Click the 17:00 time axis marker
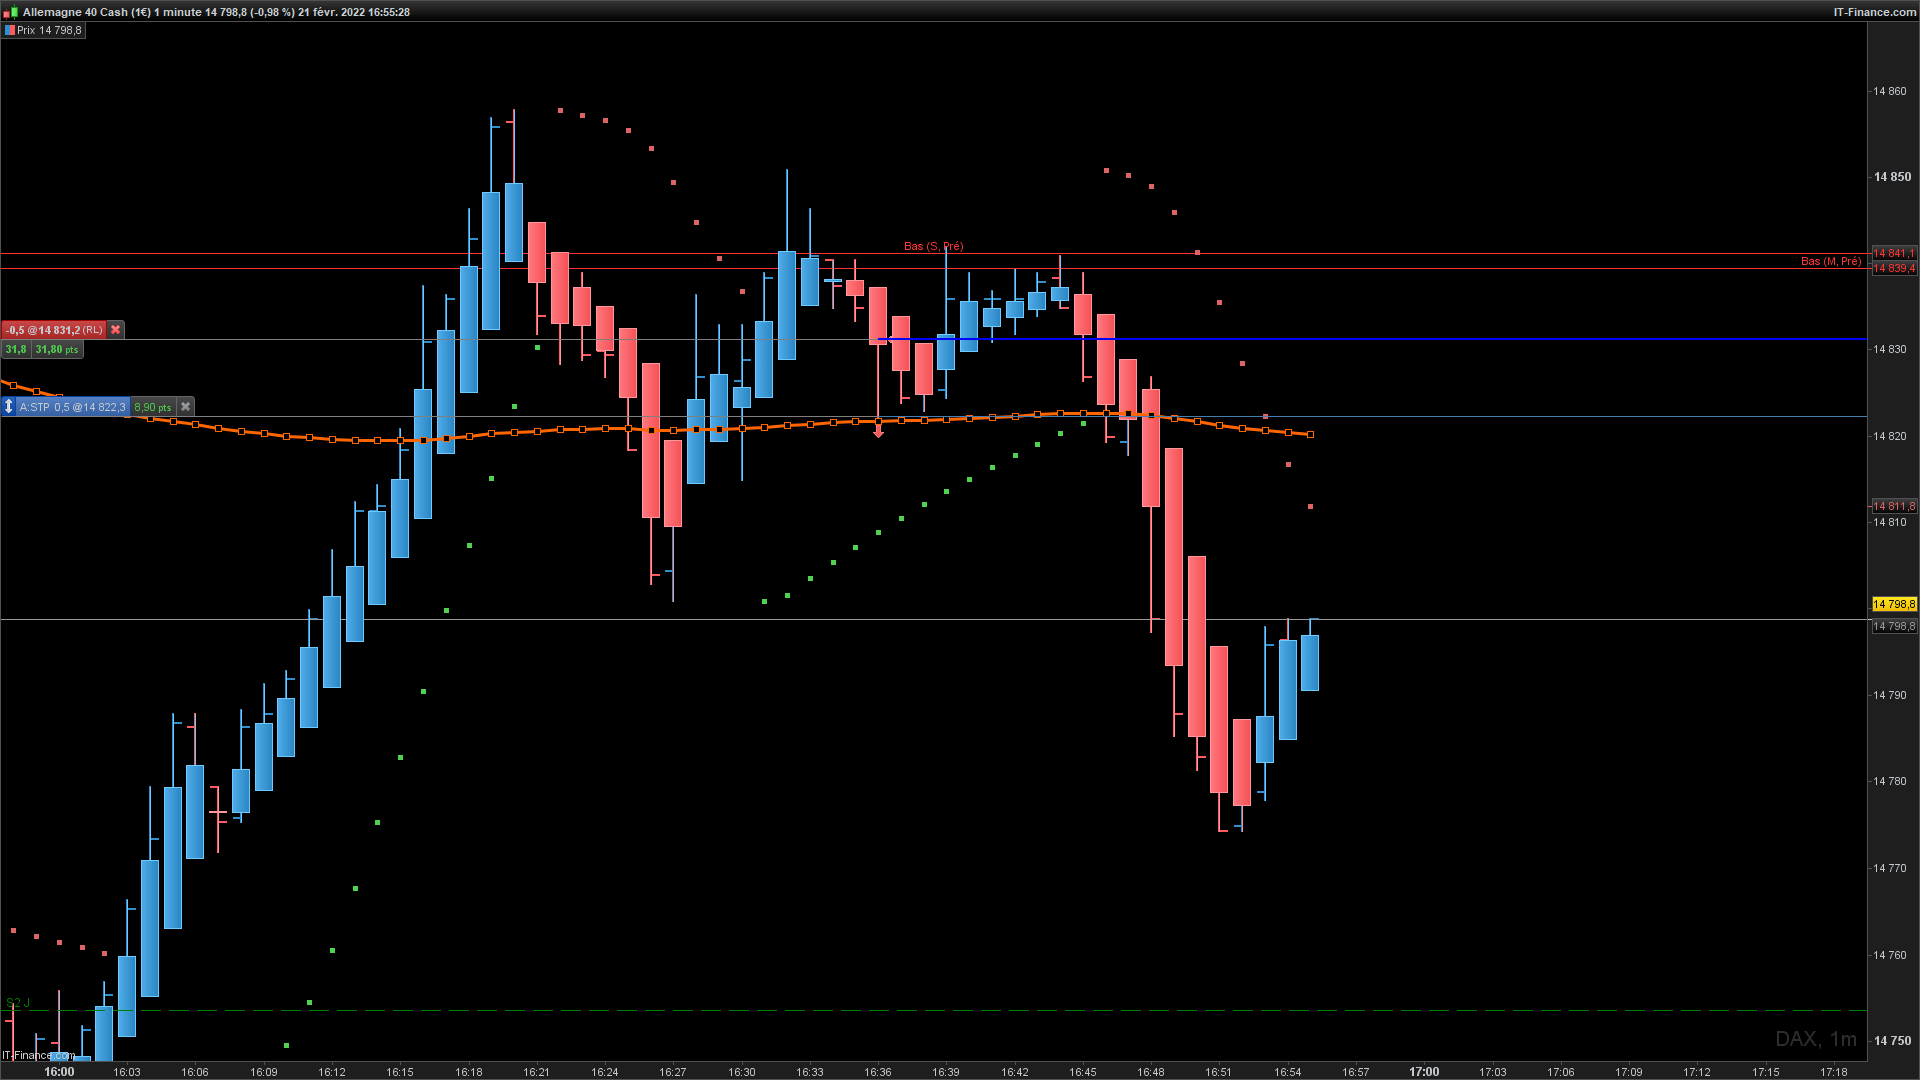The width and height of the screenshot is (1920, 1080). pyautogui.click(x=1424, y=1072)
